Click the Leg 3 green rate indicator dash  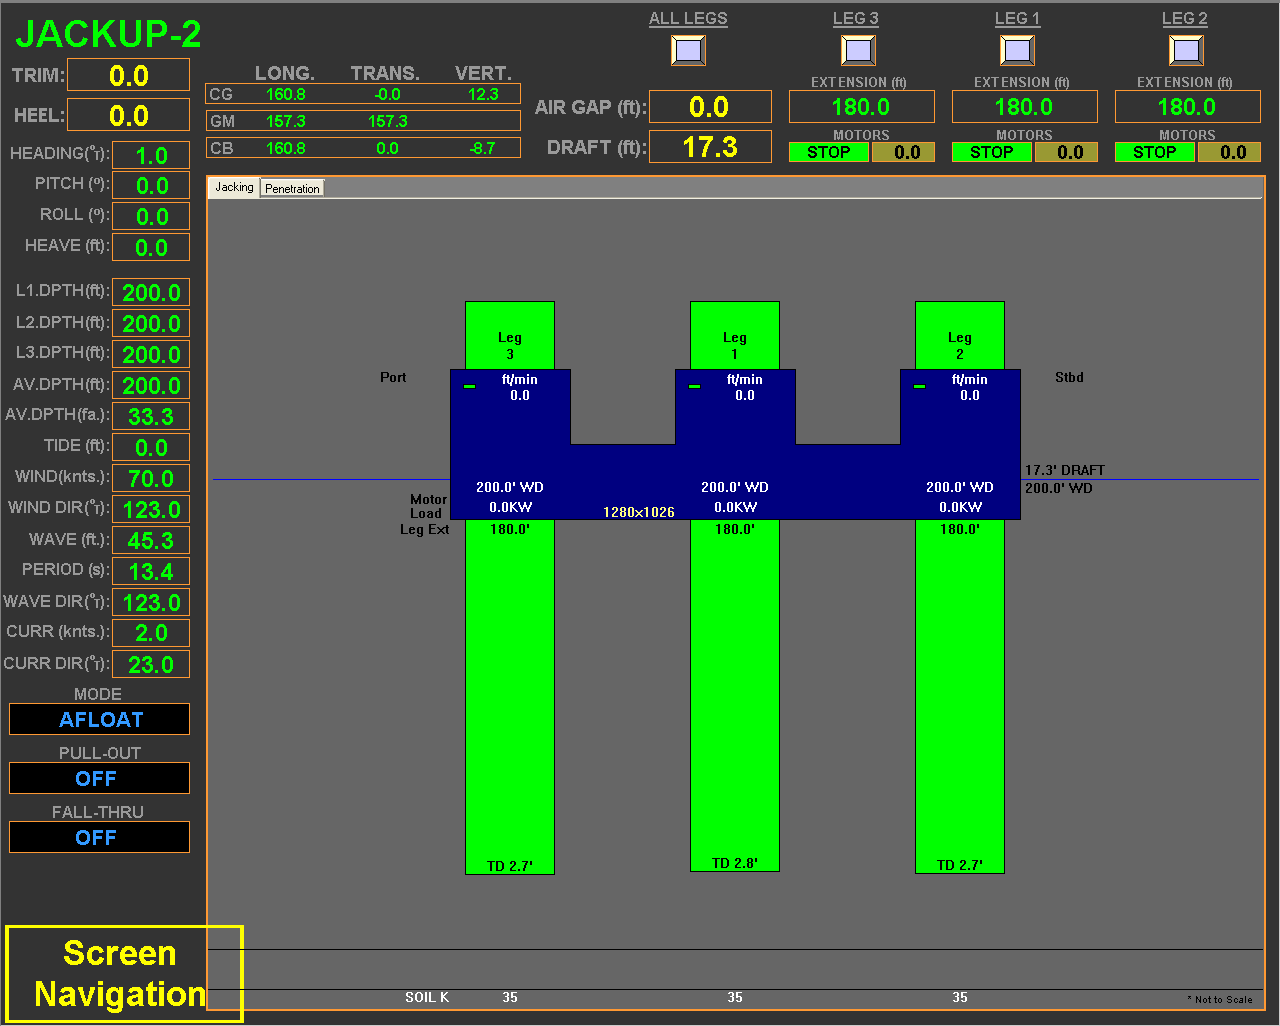click(x=469, y=386)
